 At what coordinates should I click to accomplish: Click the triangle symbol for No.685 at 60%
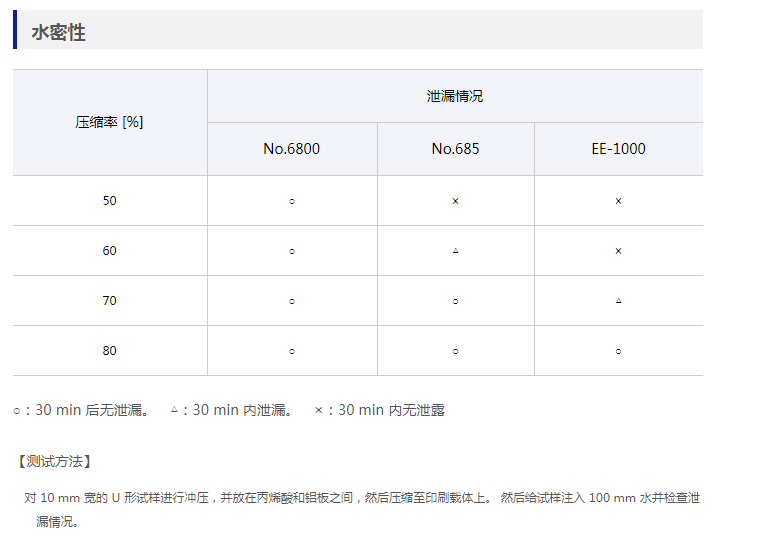455,251
